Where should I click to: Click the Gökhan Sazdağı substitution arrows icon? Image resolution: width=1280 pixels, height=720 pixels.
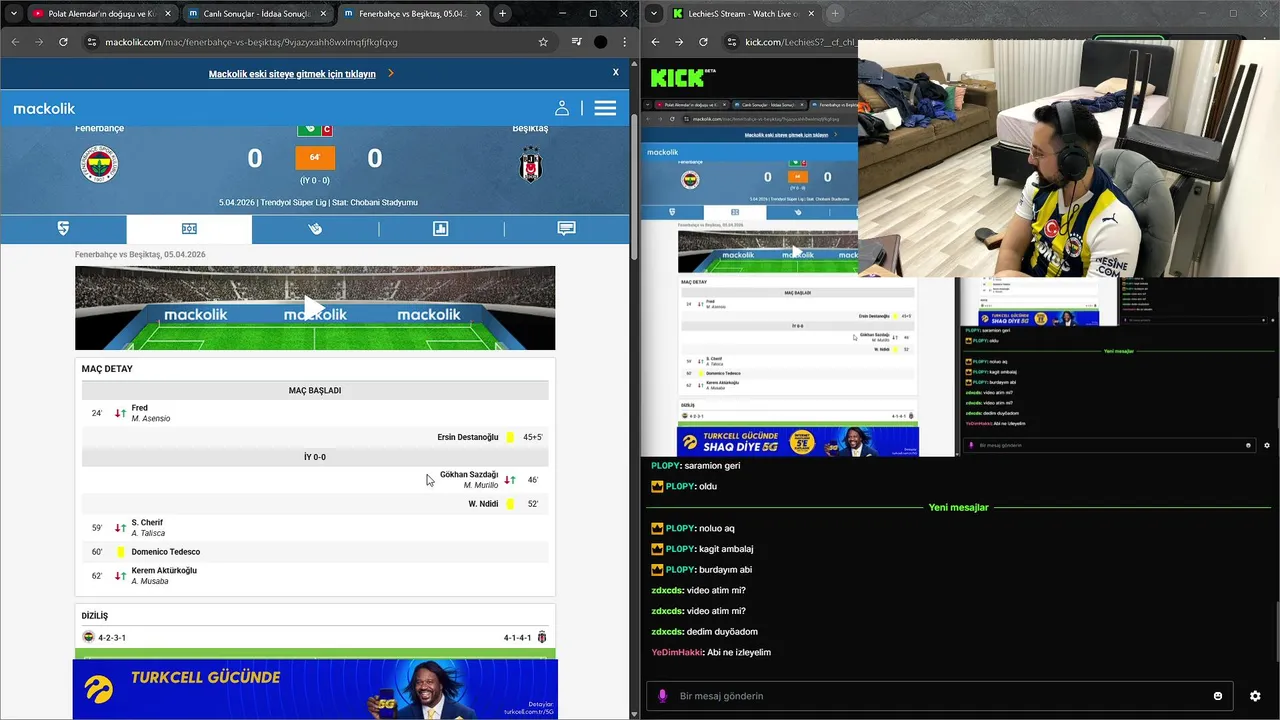(x=510, y=480)
